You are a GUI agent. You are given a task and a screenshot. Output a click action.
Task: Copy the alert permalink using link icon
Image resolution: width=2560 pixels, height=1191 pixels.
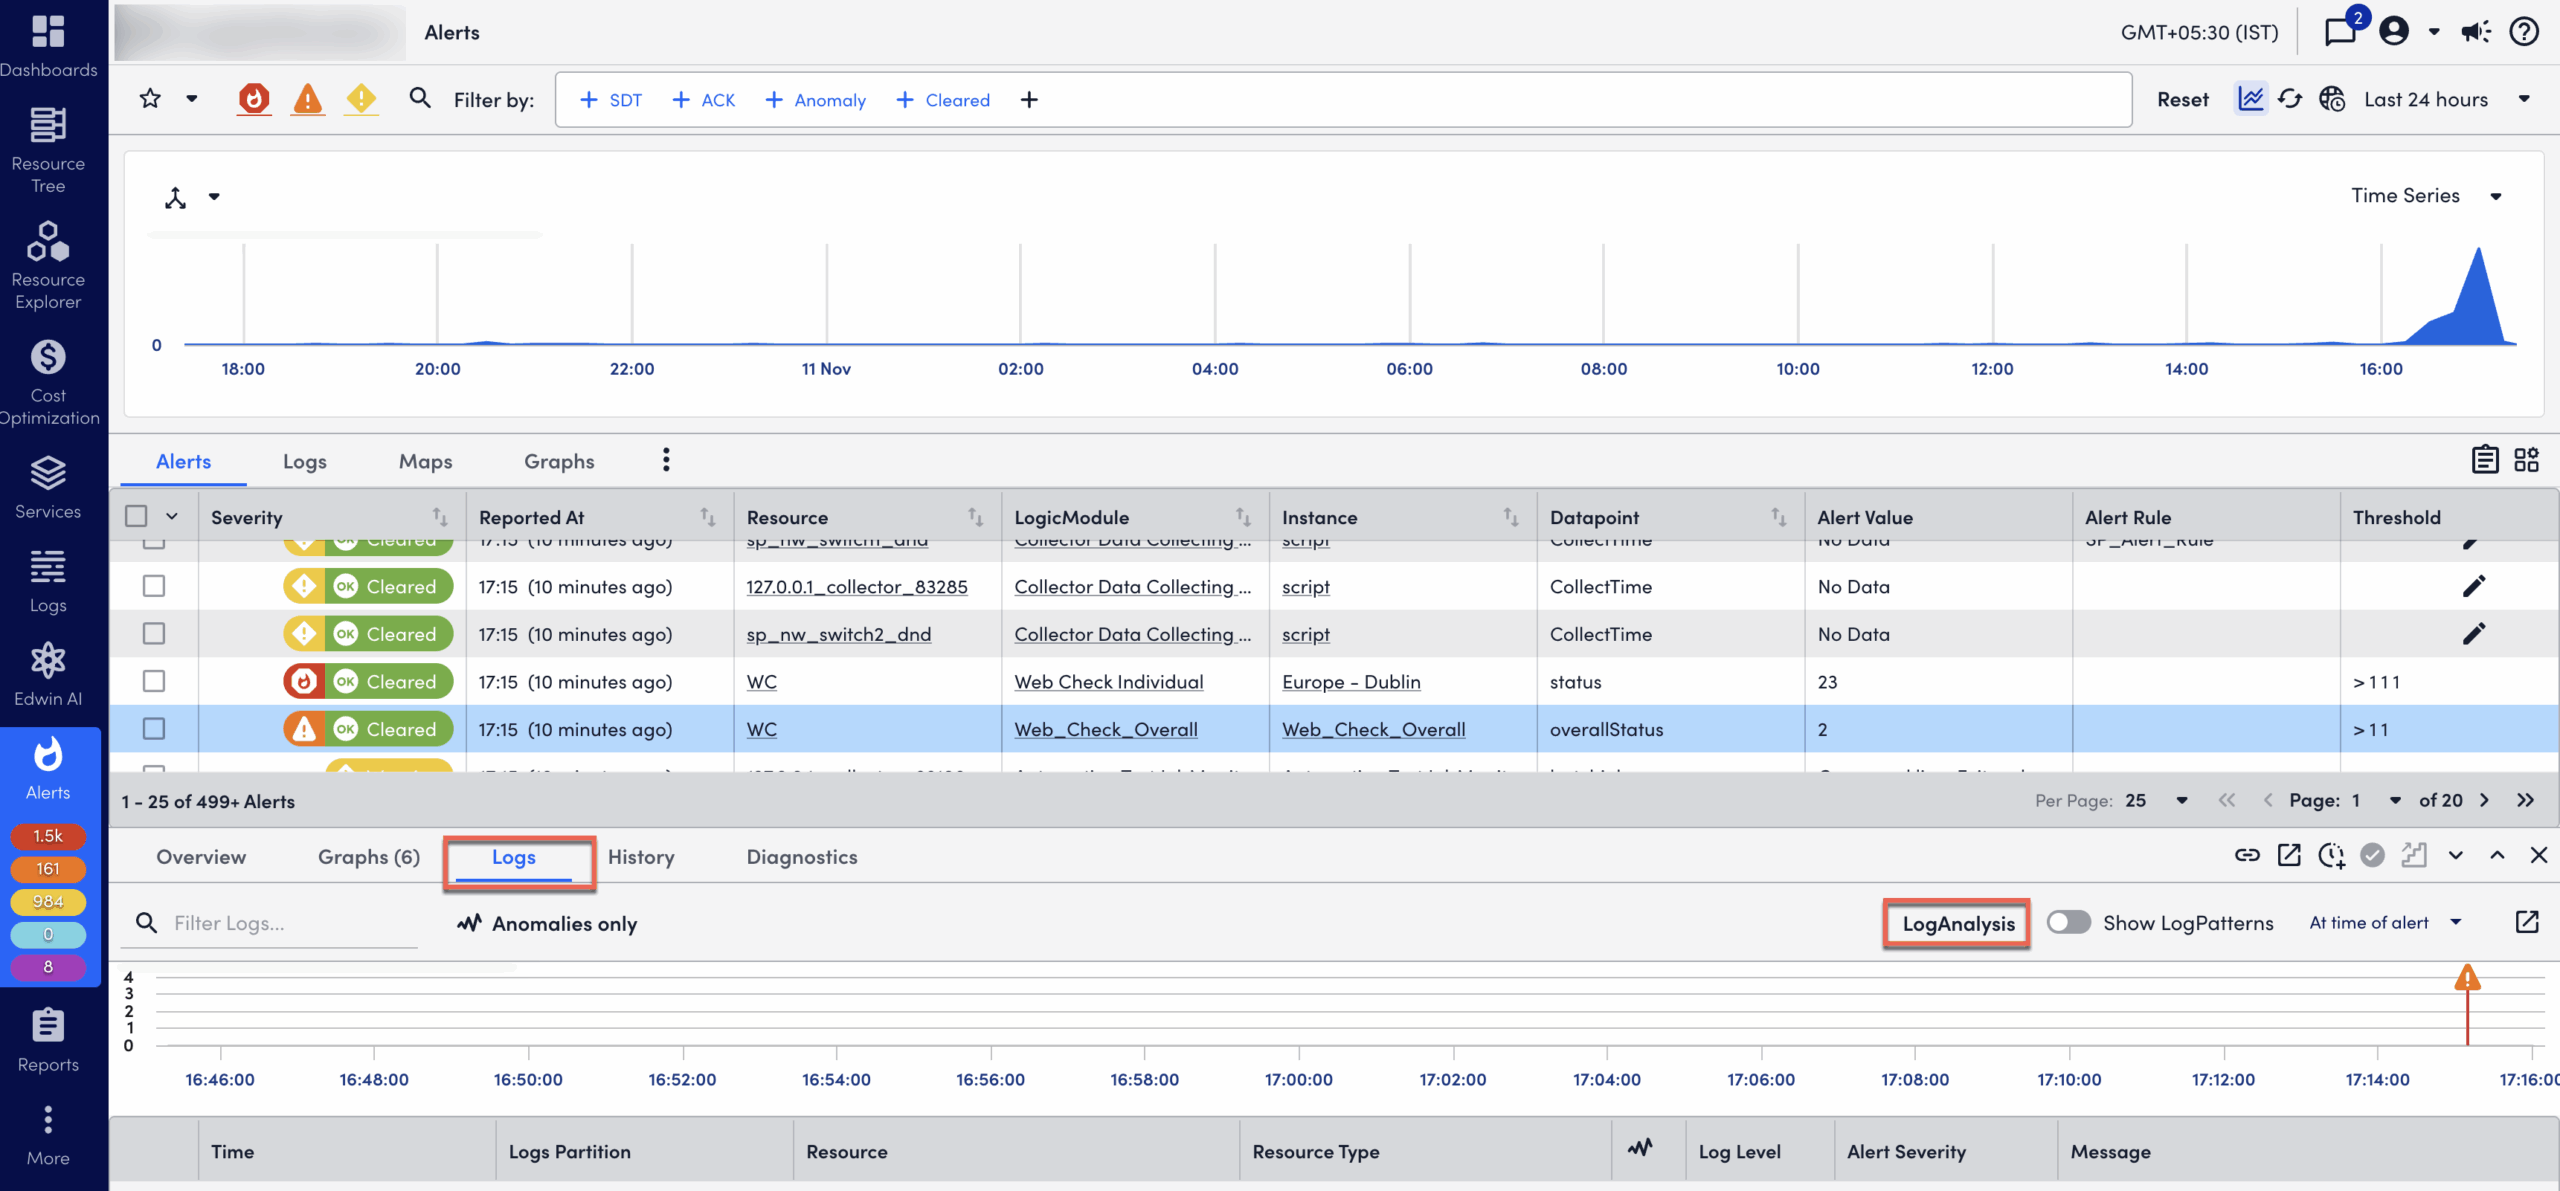pos(2247,856)
